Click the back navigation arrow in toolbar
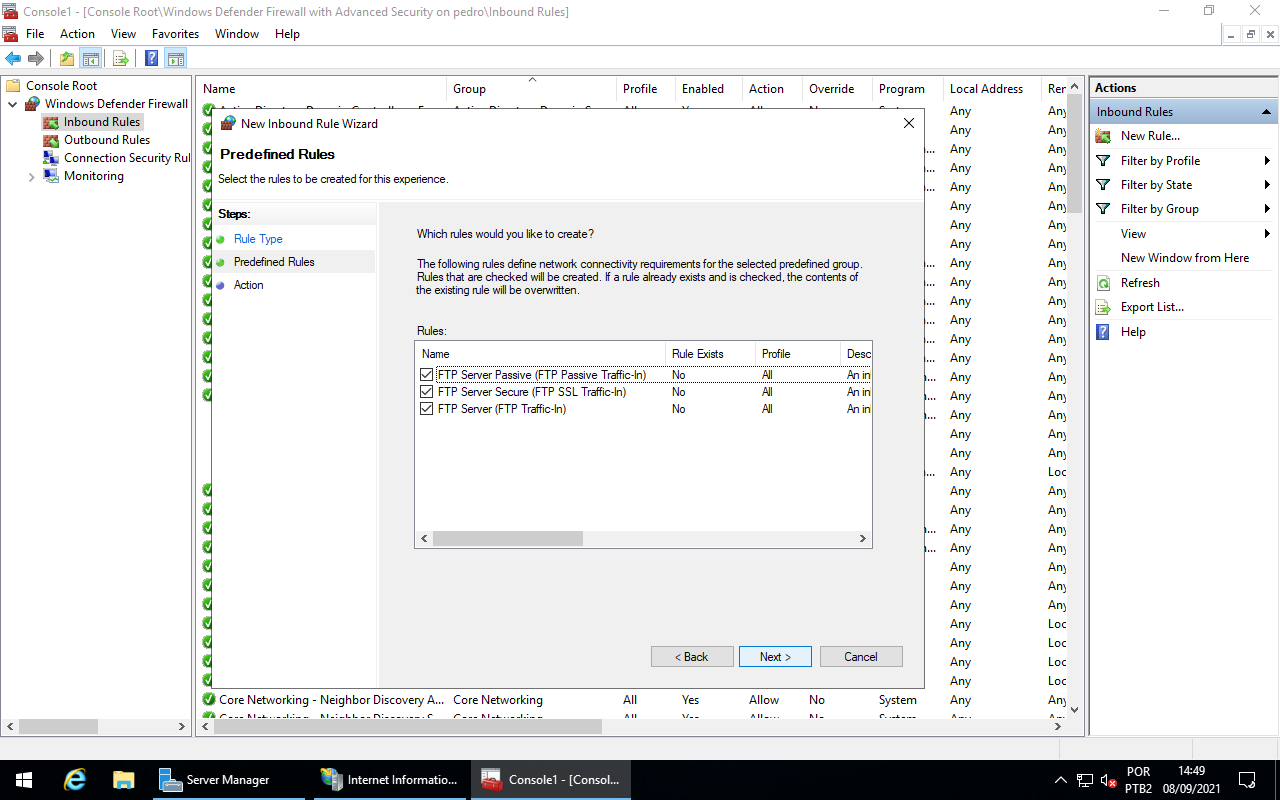 coord(12,57)
